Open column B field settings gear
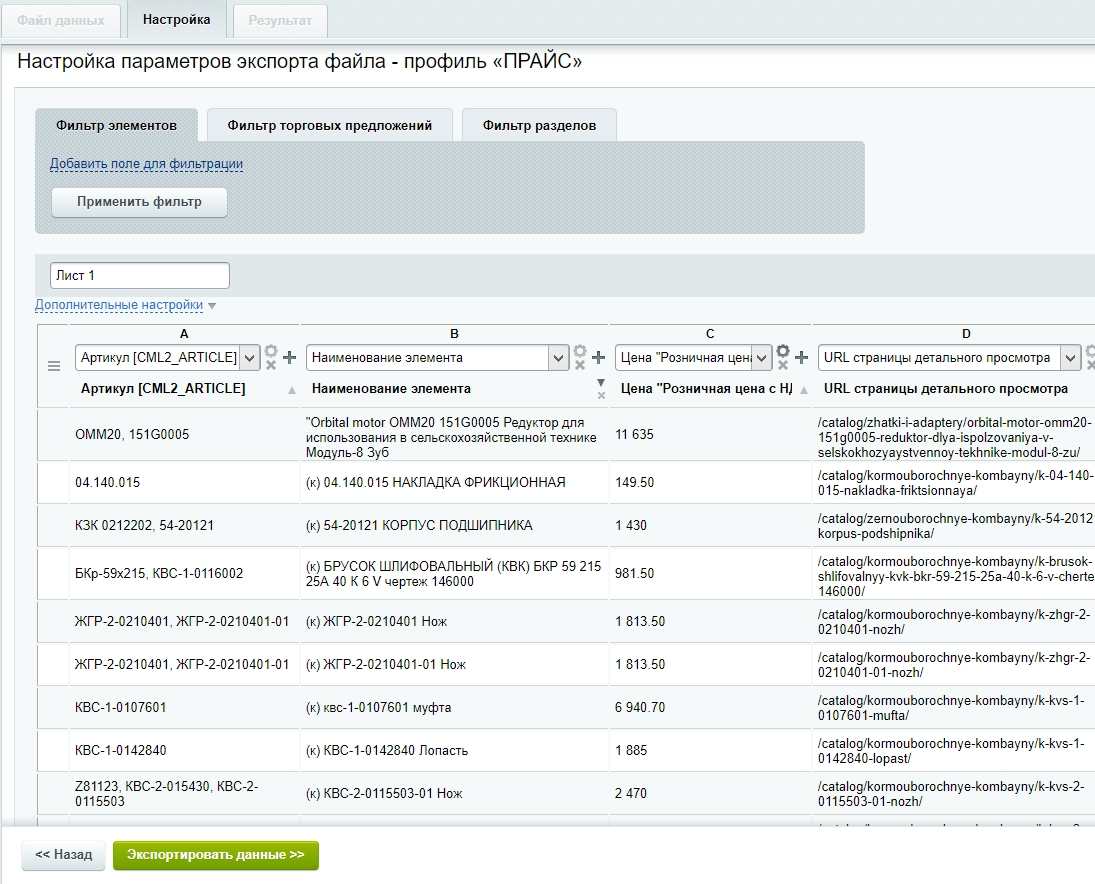 tap(580, 351)
